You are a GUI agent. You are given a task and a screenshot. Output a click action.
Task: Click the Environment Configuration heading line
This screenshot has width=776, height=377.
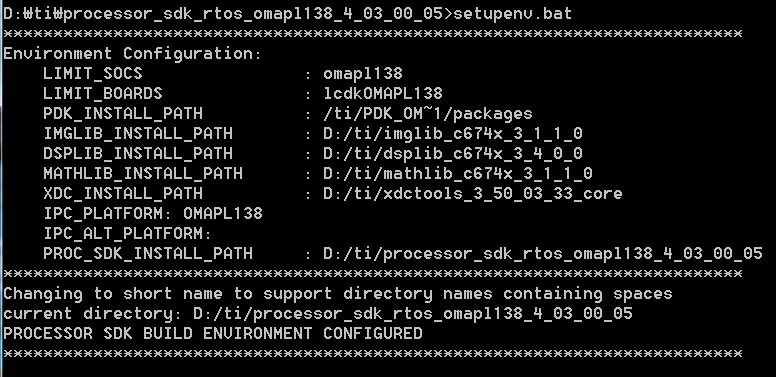132,53
